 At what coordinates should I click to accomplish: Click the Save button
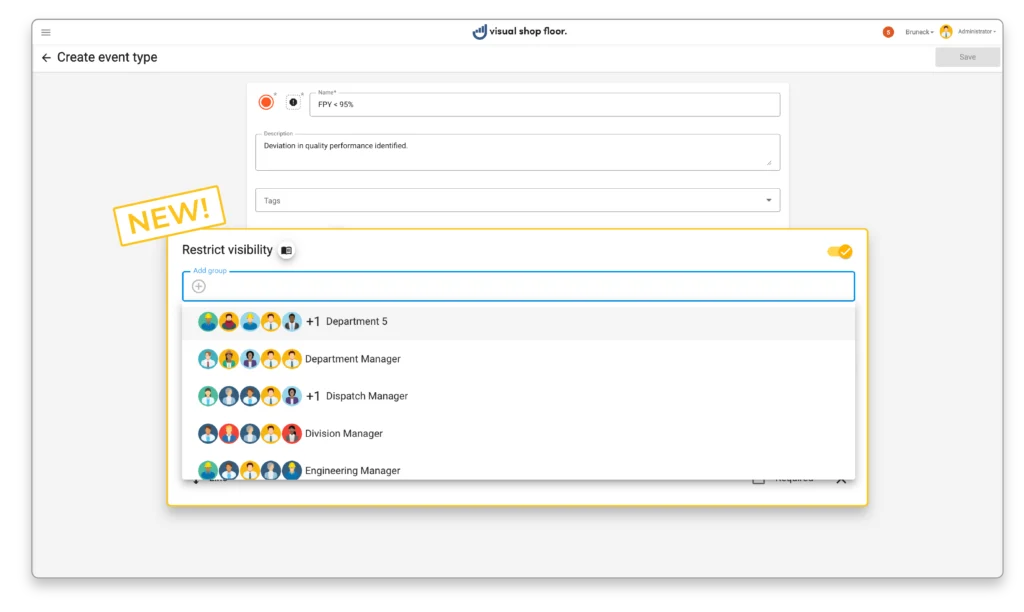tap(967, 57)
